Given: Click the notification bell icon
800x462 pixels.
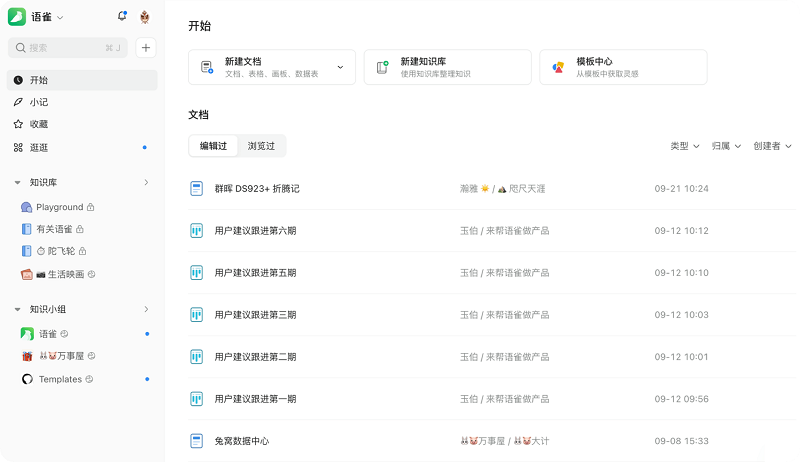Looking at the screenshot, I should pyautogui.click(x=122, y=17).
